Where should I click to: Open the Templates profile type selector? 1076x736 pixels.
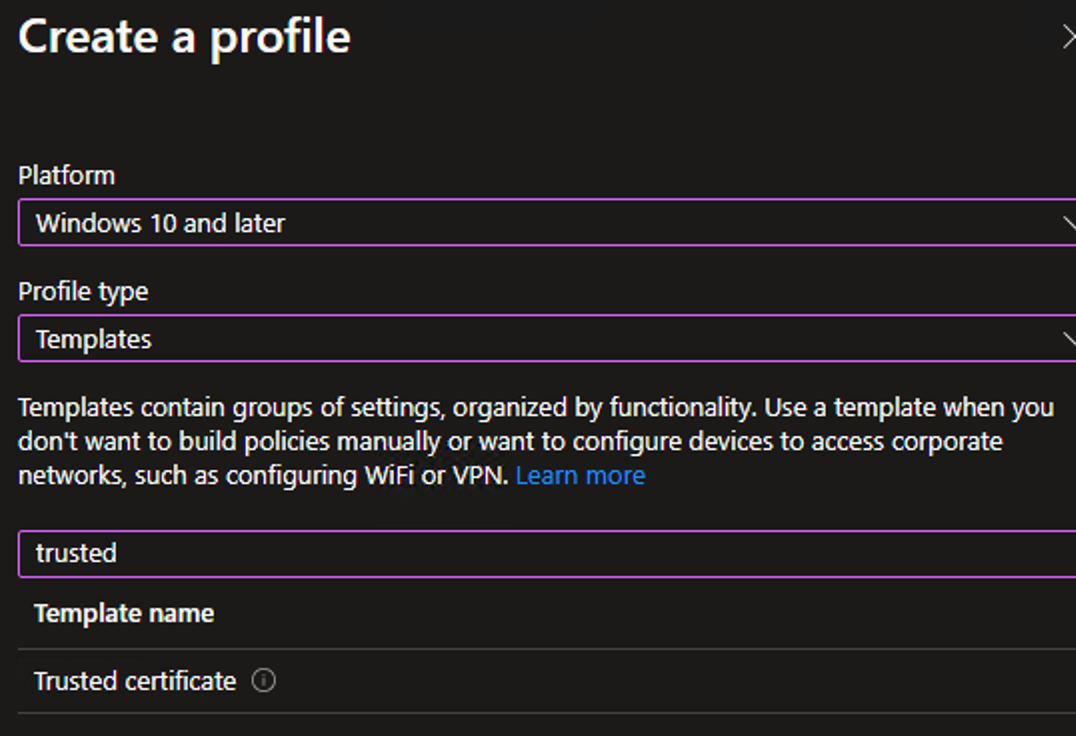coord(540,339)
